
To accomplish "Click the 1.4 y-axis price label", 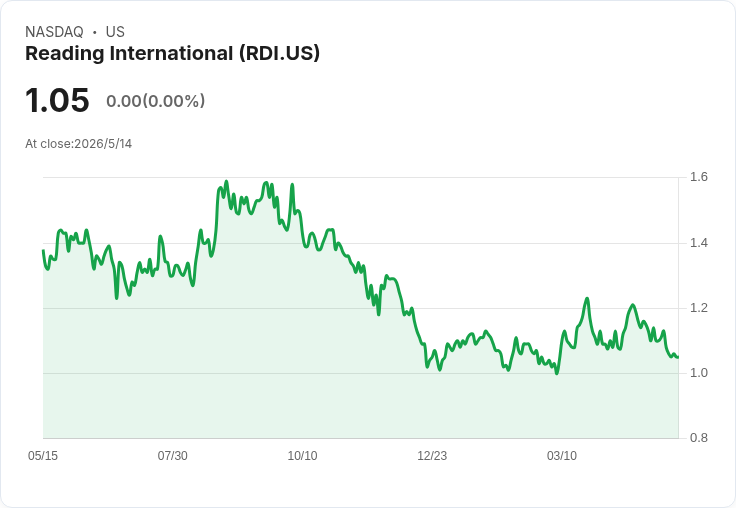I will [x=698, y=243].
